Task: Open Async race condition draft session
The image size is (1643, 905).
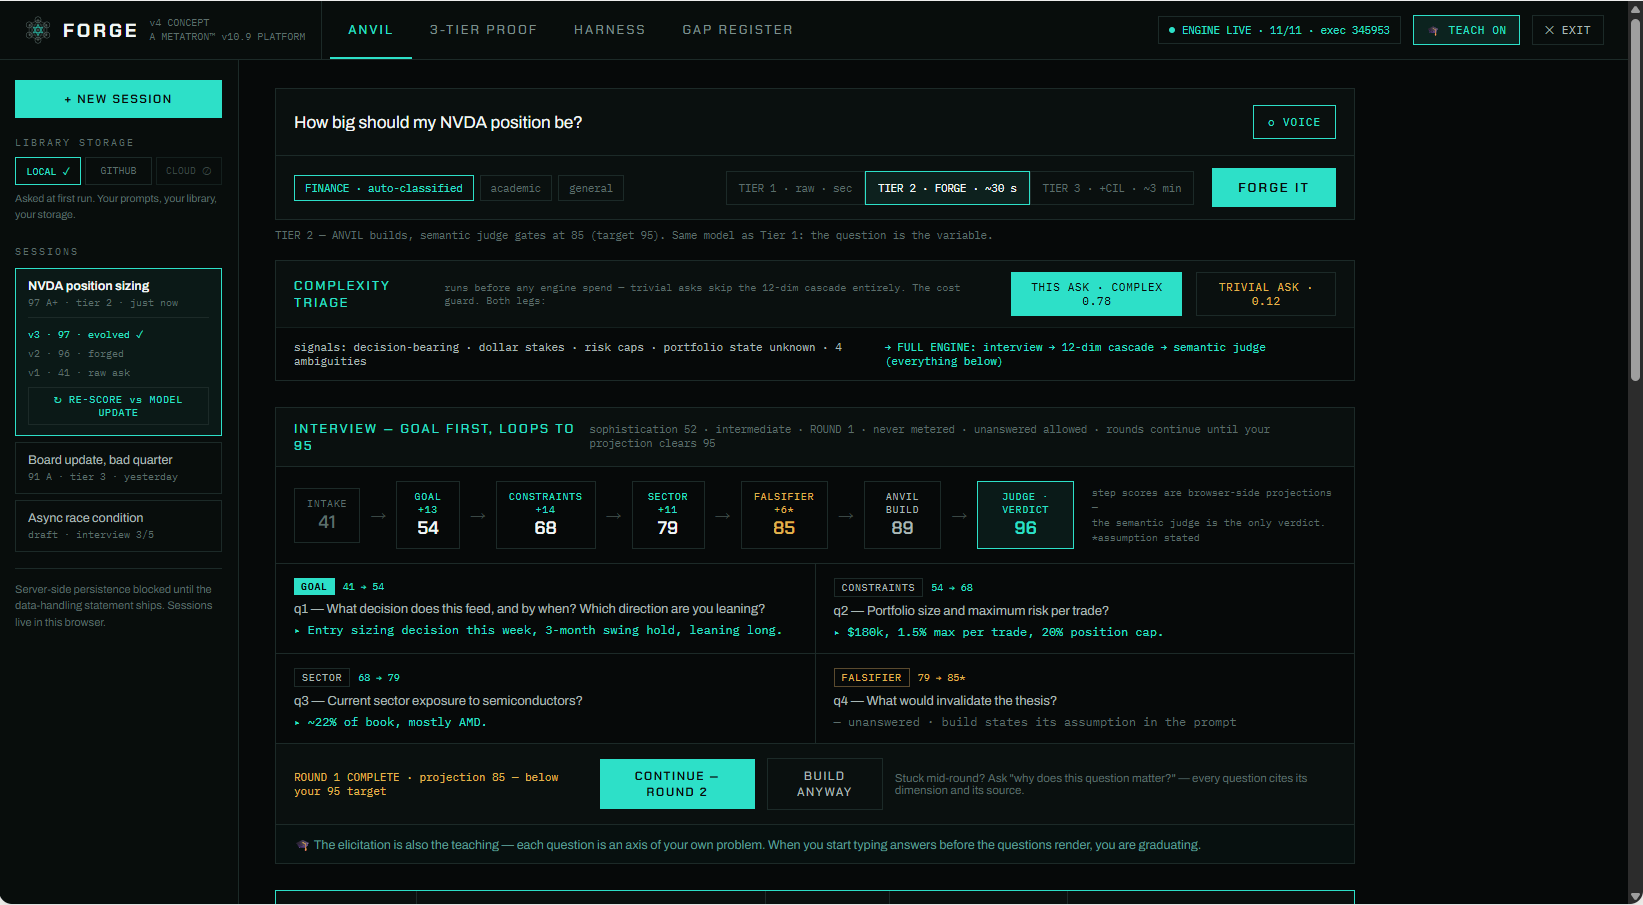Action: pos(118,526)
